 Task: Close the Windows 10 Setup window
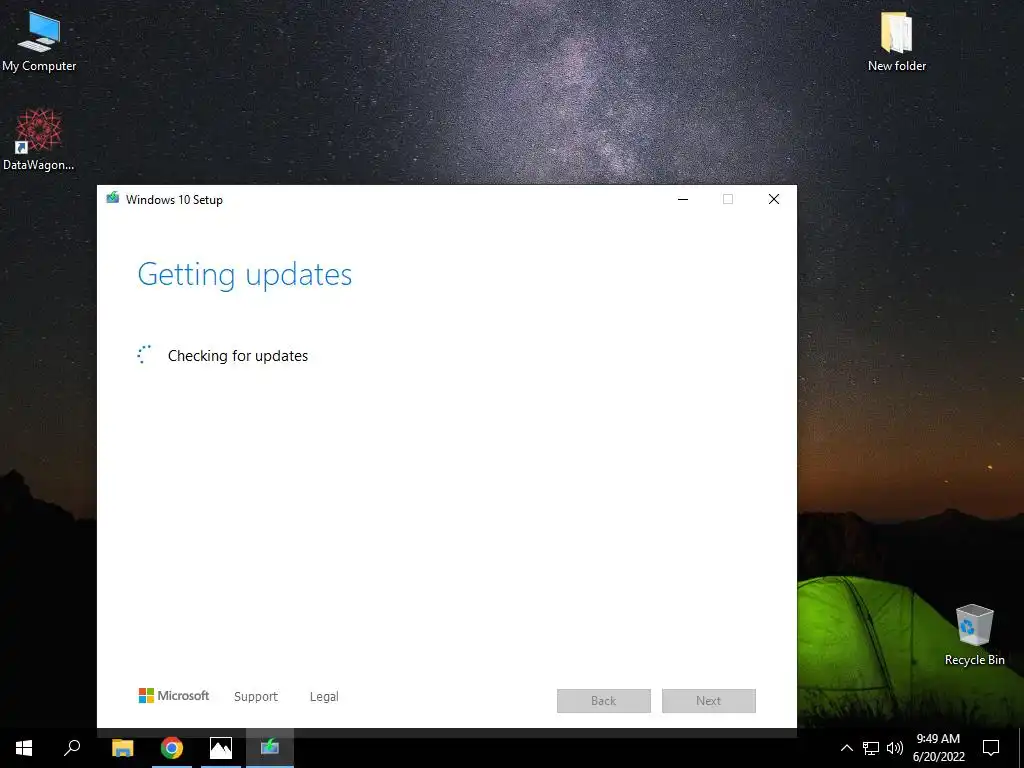pos(774,199)
